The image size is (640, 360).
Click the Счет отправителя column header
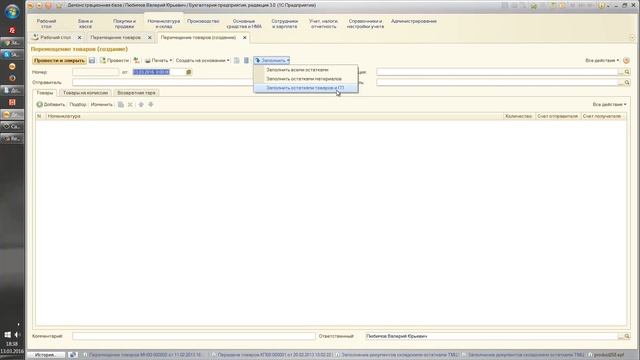[558, 116]
